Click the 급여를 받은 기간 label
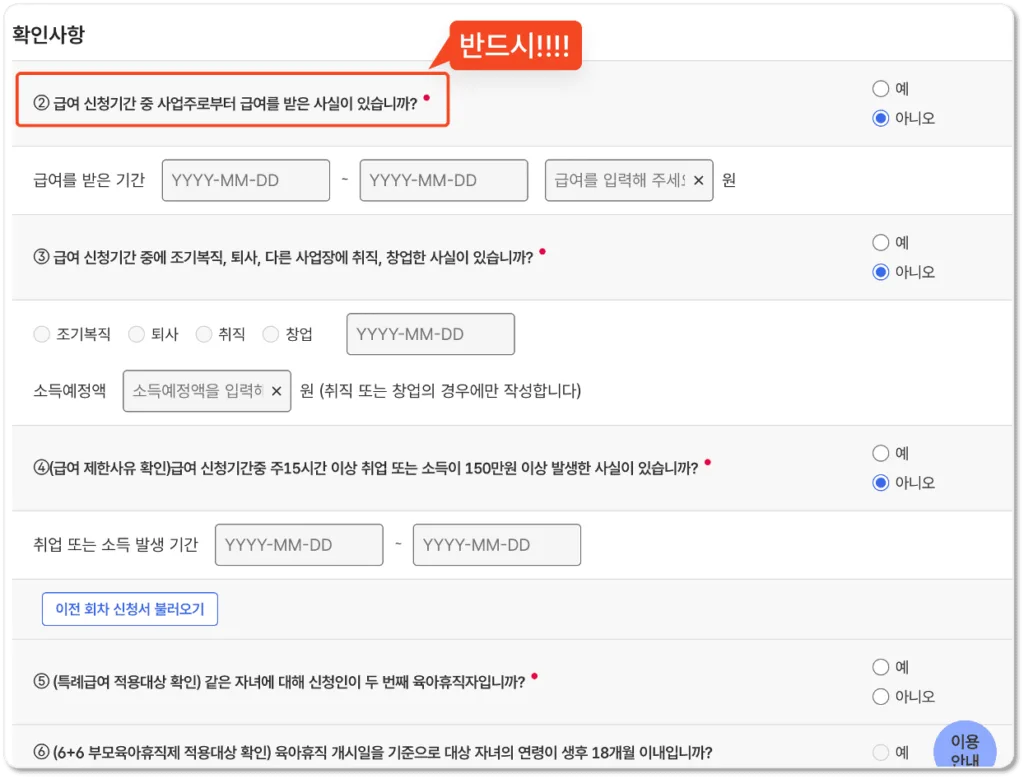The height and width of the screenshot is (779, 1024). click(x=89, y=180)
